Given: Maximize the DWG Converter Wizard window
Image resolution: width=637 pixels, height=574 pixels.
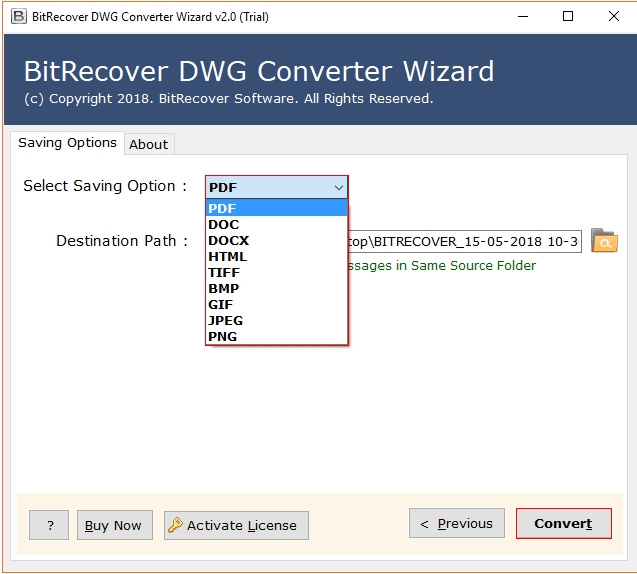Looking at the screenshot, I should click(x=568, y=17).
